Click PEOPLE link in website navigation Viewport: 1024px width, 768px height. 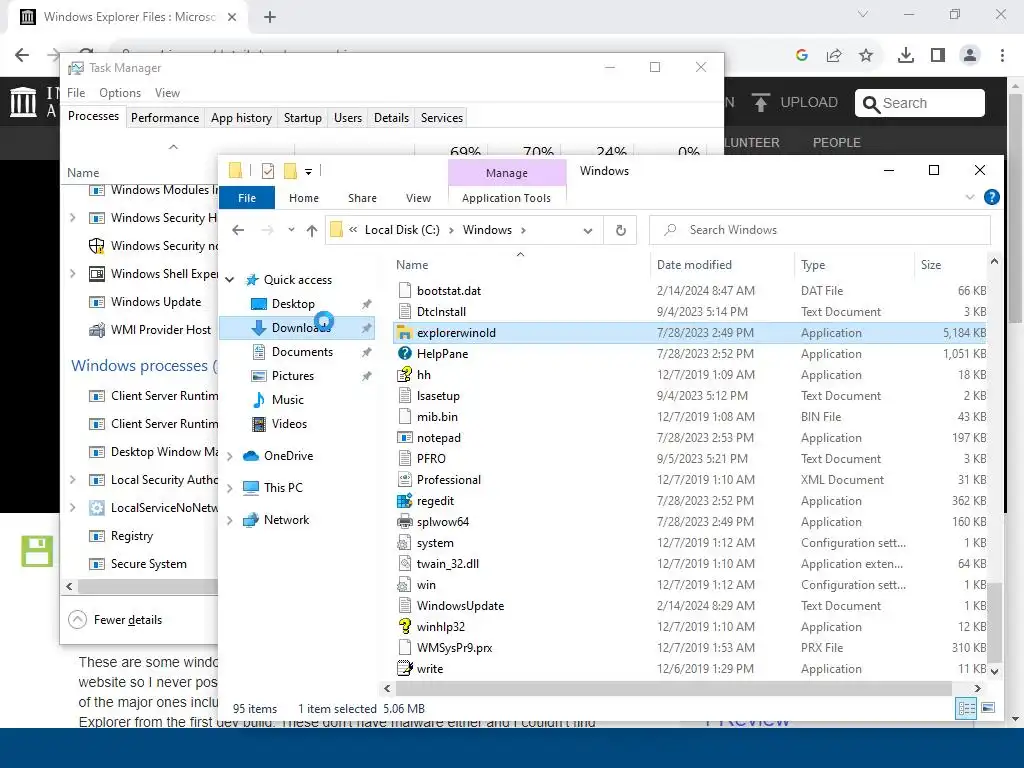coord(836,142)
